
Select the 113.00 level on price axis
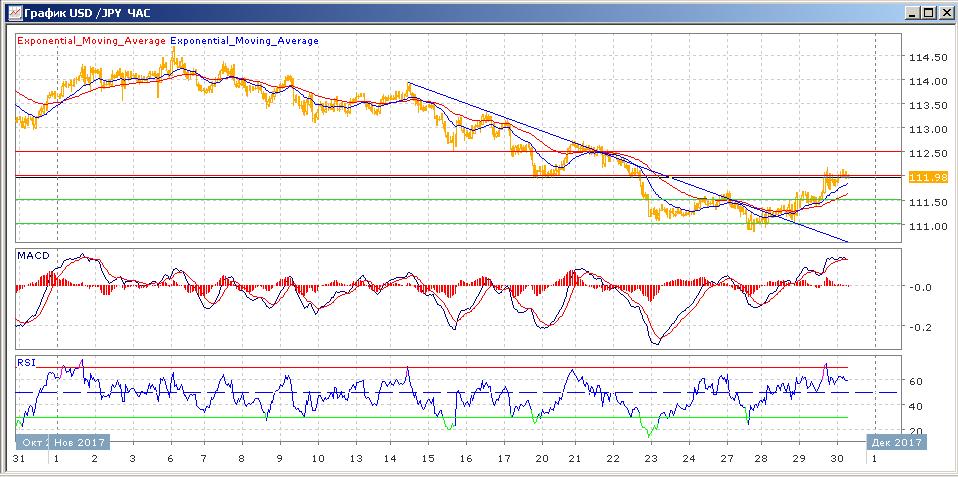coord(926,129)
